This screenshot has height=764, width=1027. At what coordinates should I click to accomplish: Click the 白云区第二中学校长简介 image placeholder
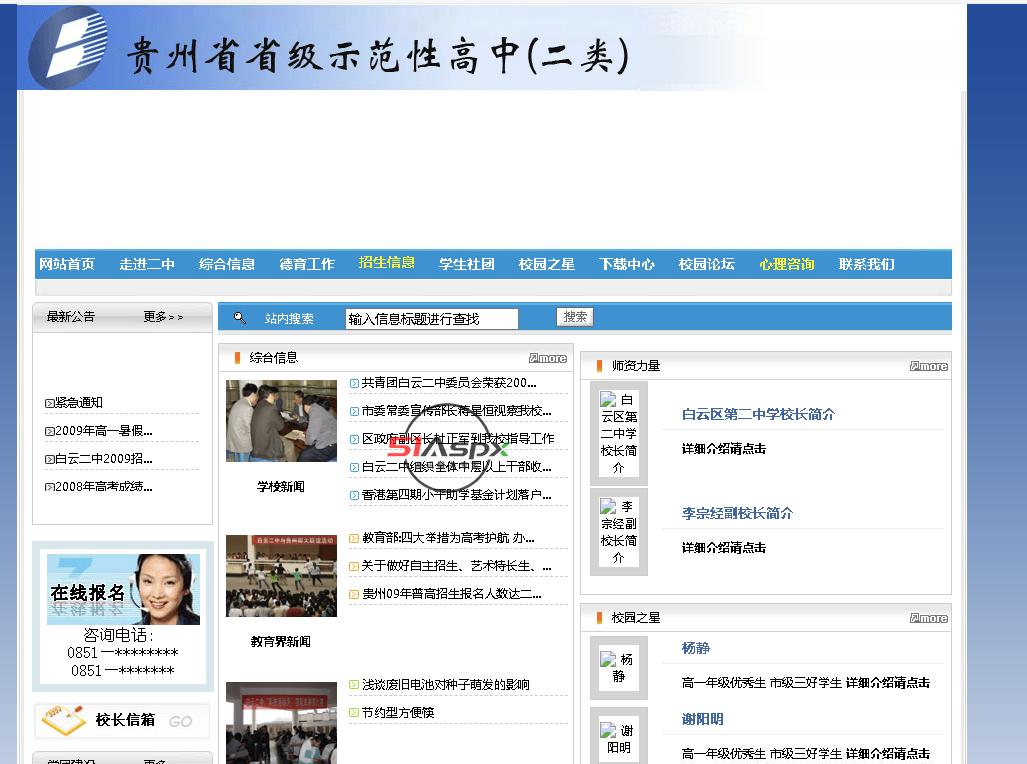point(618,432)
